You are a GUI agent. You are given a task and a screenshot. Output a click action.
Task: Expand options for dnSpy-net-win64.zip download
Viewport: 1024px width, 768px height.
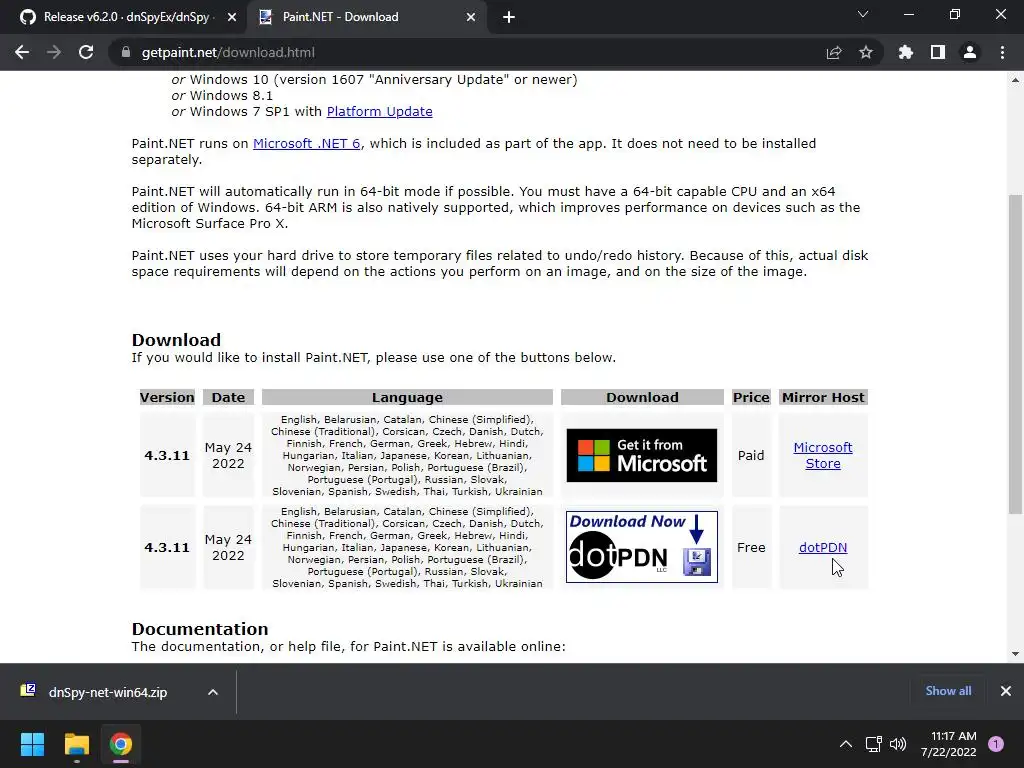click(213, 692)
